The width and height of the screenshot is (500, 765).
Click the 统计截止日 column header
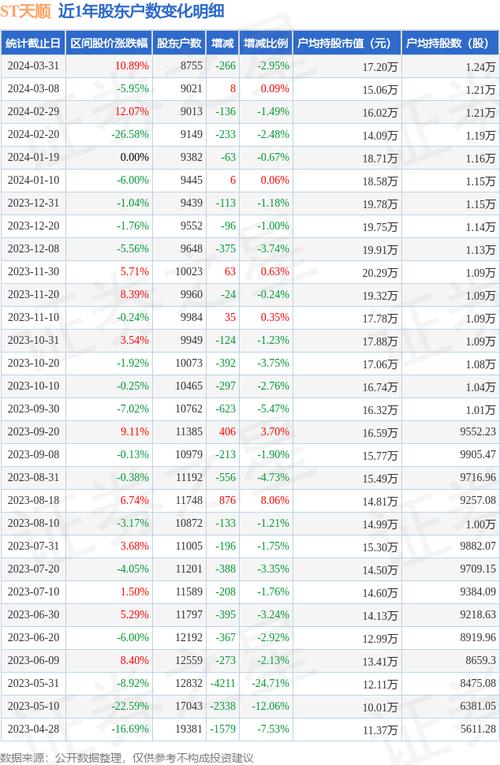coord(33,43)
